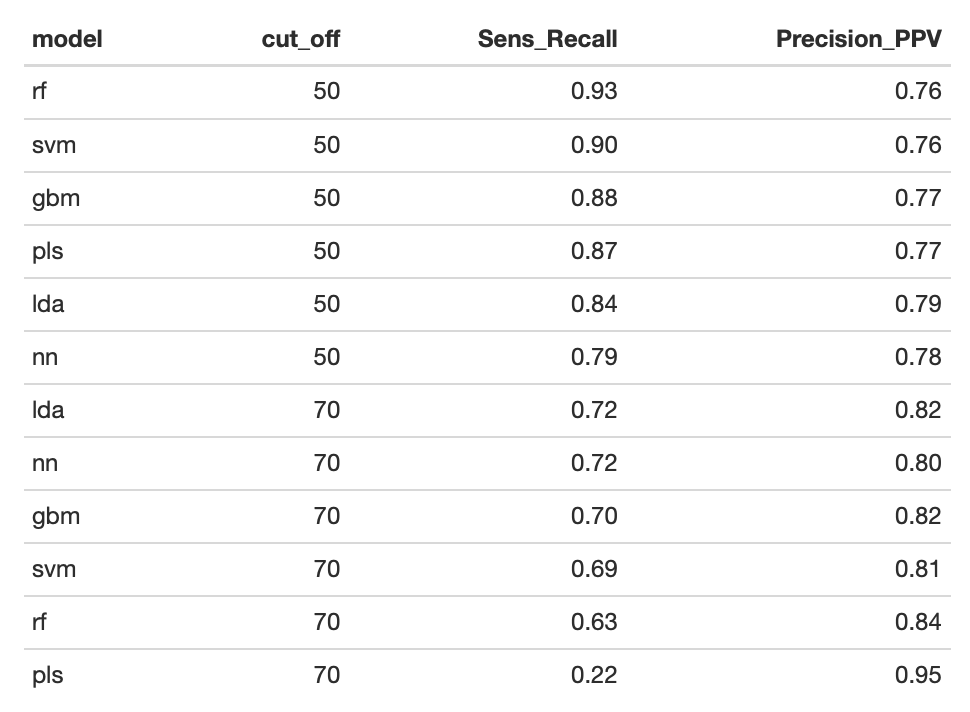
Task: Click the Sens_Recall value 0.88 for gbm
Action: (x=594, y=198)
